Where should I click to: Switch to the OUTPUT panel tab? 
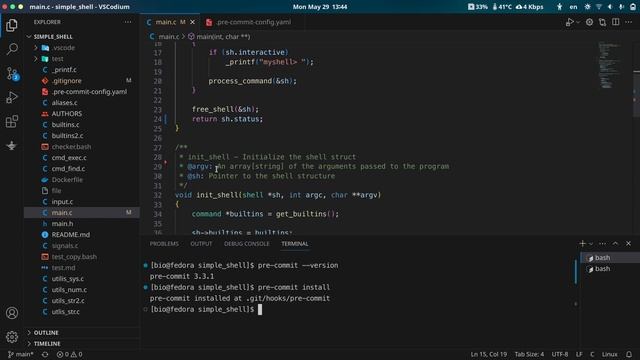coord(201,244)
